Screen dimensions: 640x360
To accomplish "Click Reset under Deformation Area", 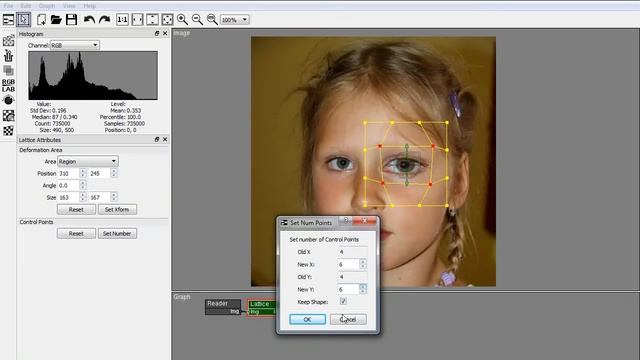I will pos(76,209).
